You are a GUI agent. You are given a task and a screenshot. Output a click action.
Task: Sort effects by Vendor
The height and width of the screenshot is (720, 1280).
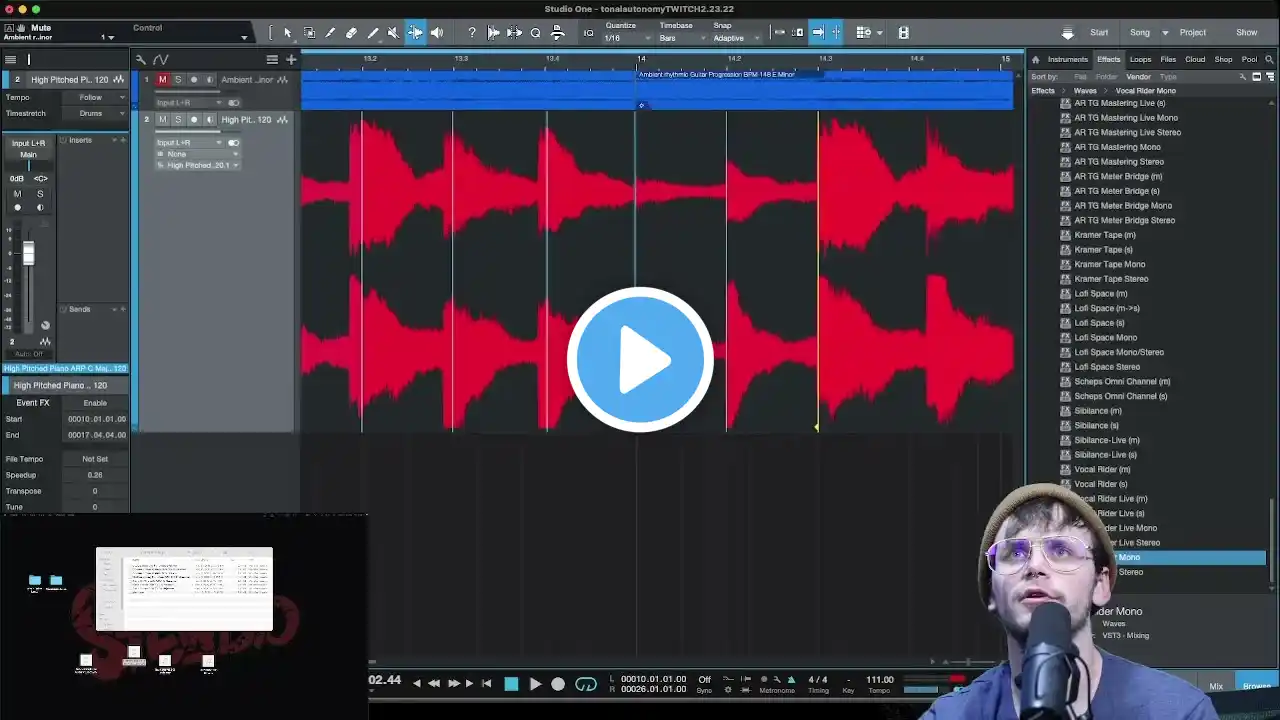pos(1138,77)
